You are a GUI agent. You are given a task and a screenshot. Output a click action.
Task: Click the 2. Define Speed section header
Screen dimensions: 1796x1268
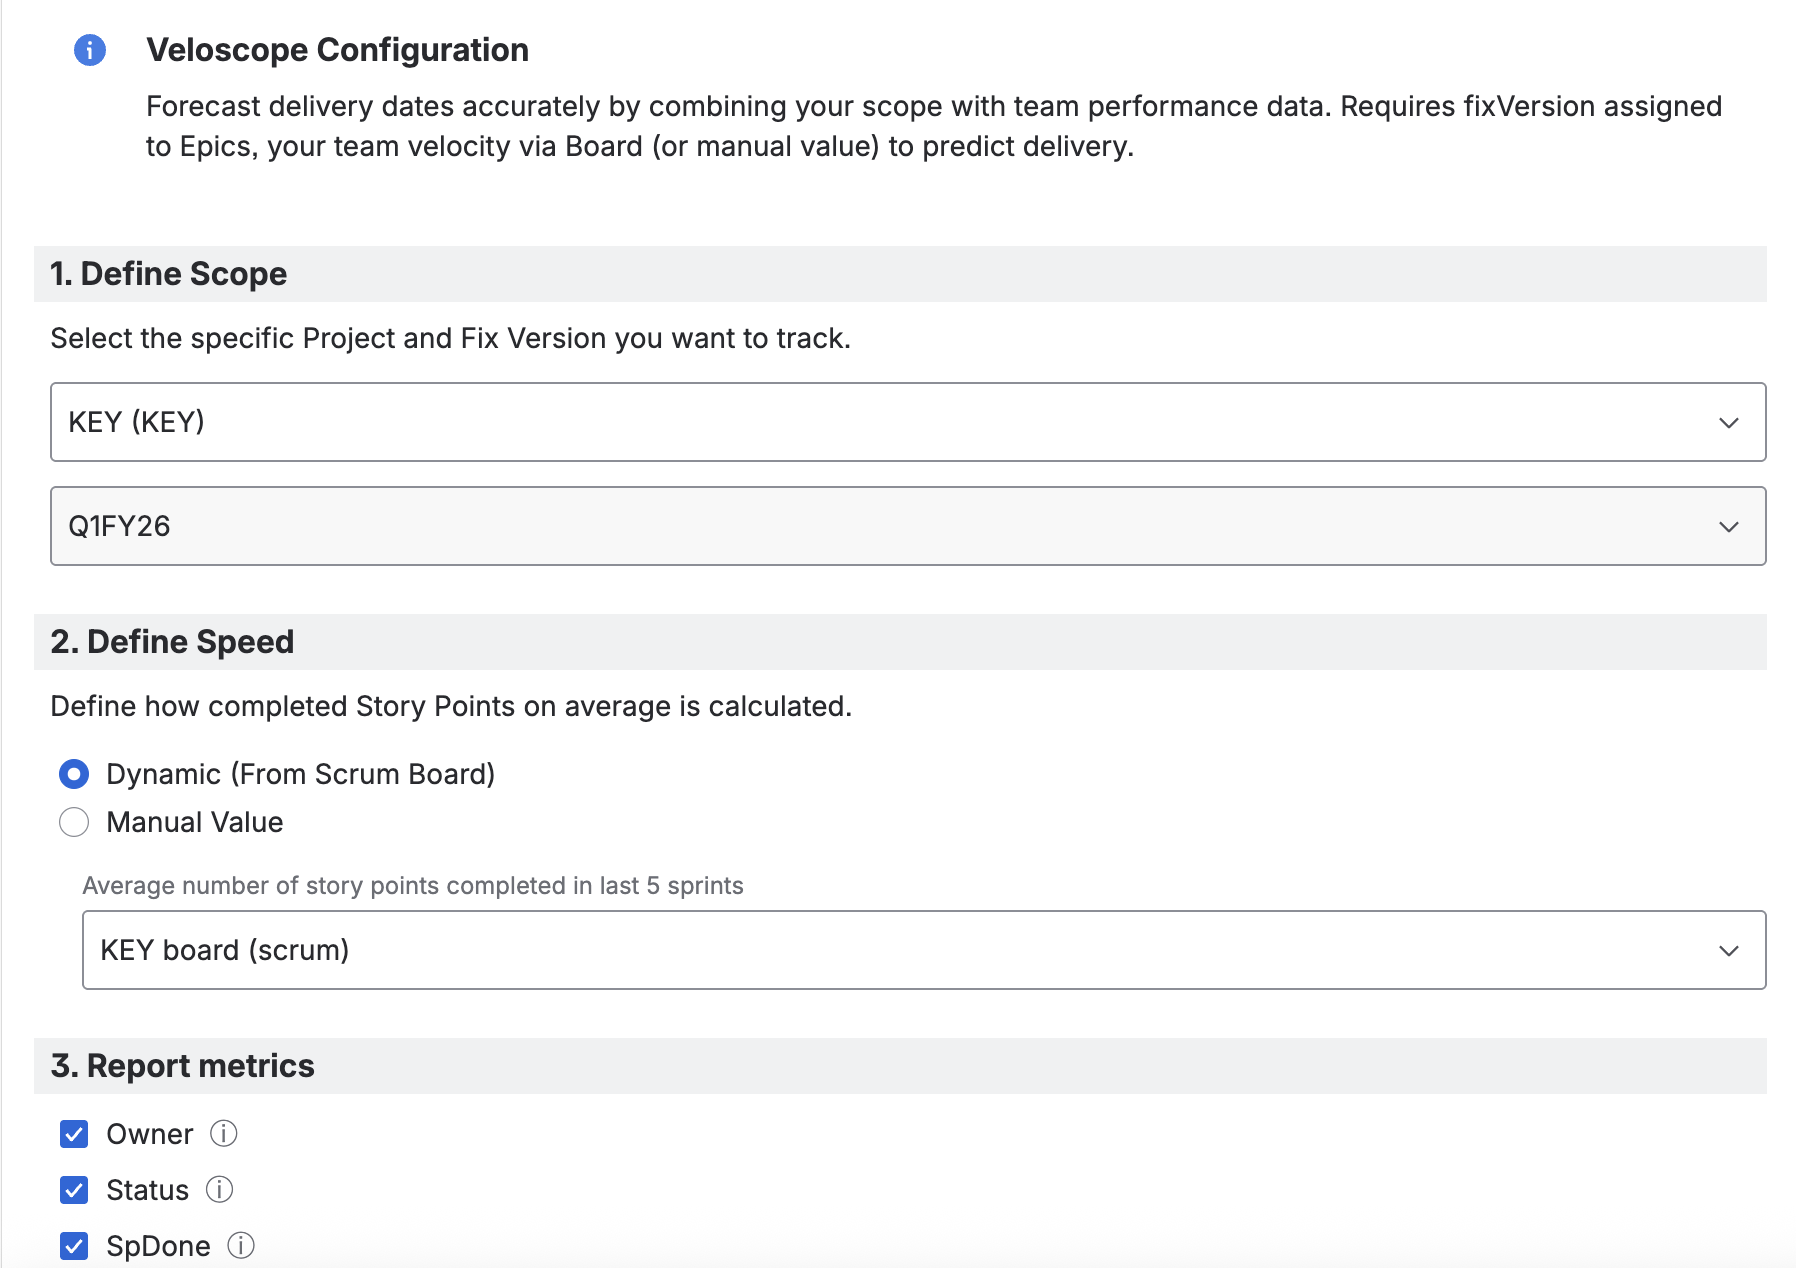pos(172,642)
